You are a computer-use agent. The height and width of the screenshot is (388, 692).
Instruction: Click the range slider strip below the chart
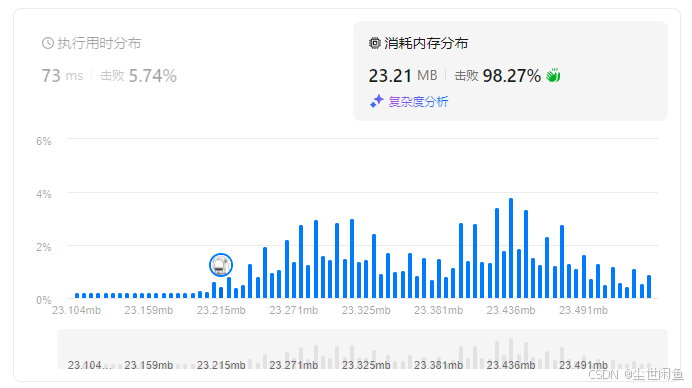(362, 349)
